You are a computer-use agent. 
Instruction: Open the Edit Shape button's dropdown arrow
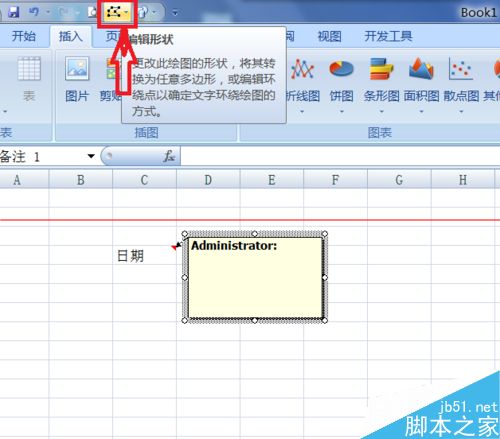[x=126, y=13]
